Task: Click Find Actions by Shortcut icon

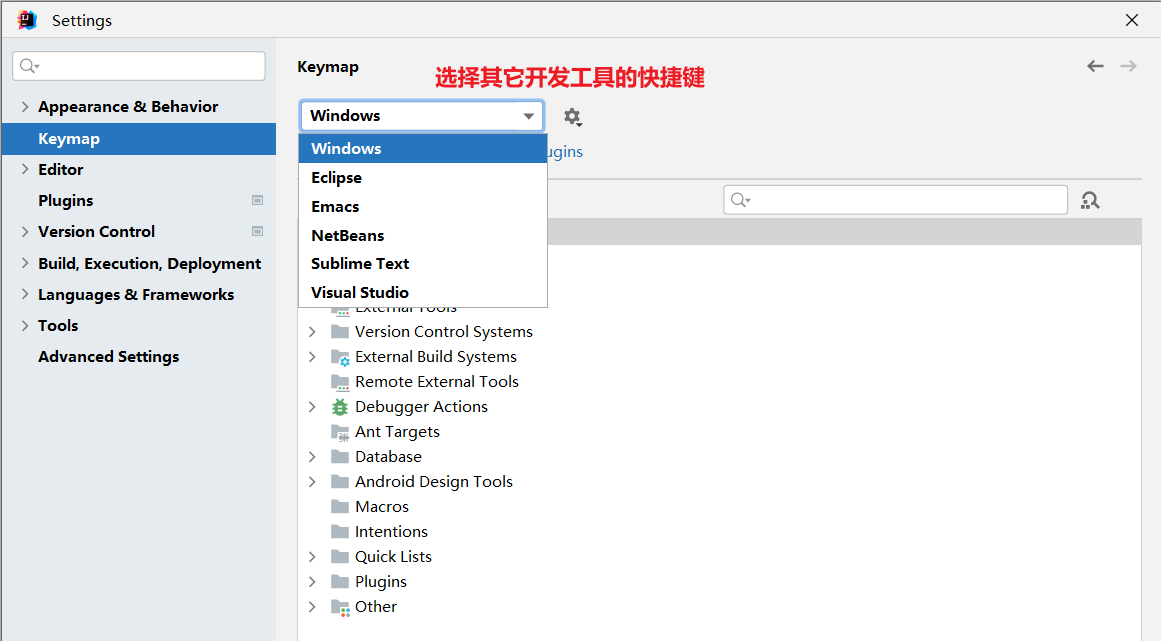Action: 1090,201
